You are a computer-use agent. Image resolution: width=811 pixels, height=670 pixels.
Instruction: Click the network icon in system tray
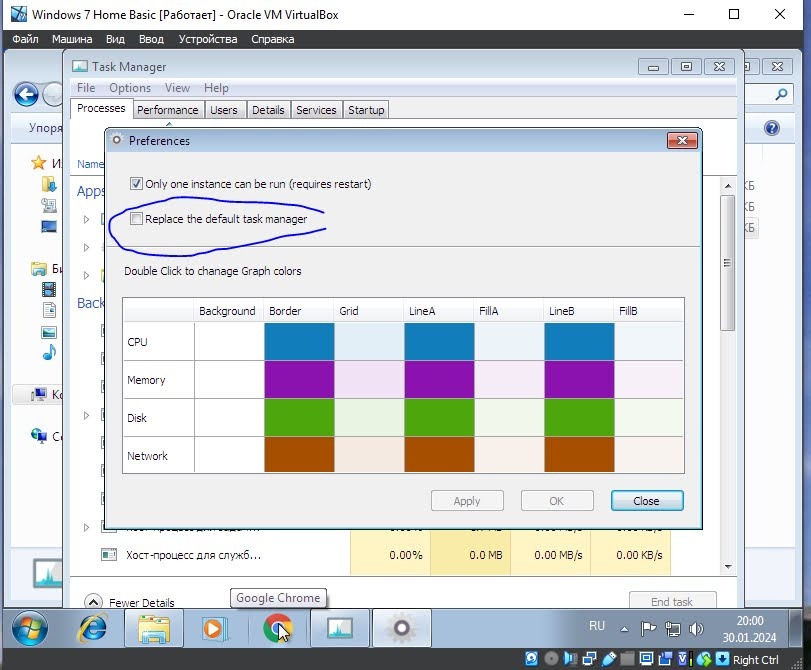click(672, 629)
